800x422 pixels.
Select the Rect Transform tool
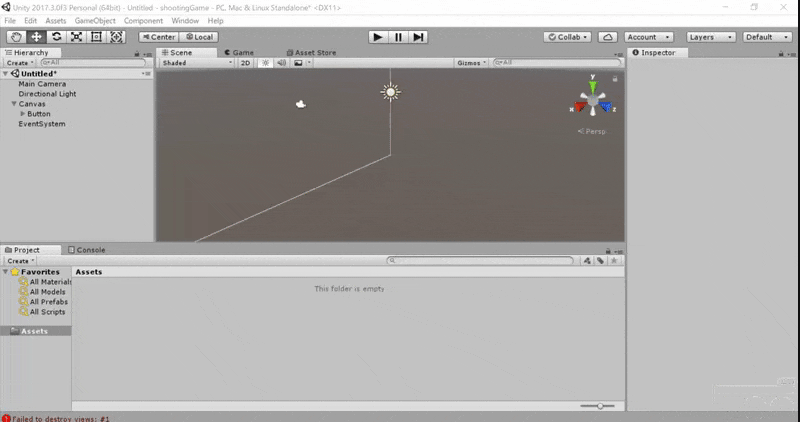click(x=96, y=37)
